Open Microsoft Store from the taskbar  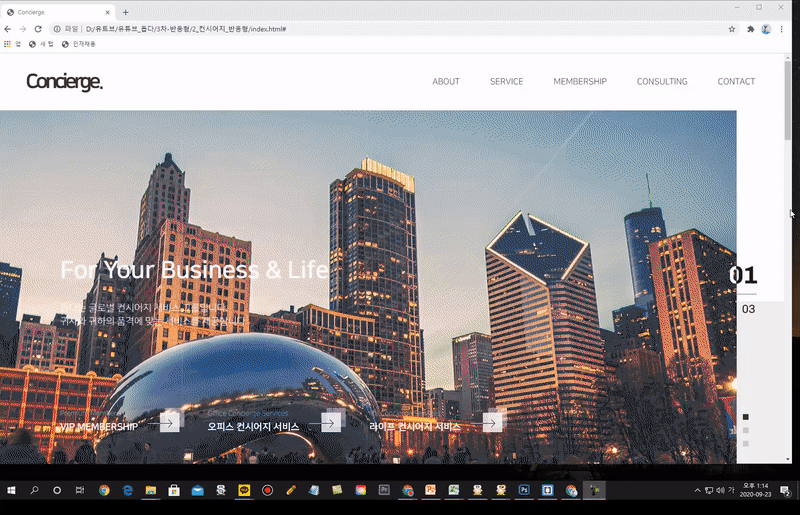point(174,491)
